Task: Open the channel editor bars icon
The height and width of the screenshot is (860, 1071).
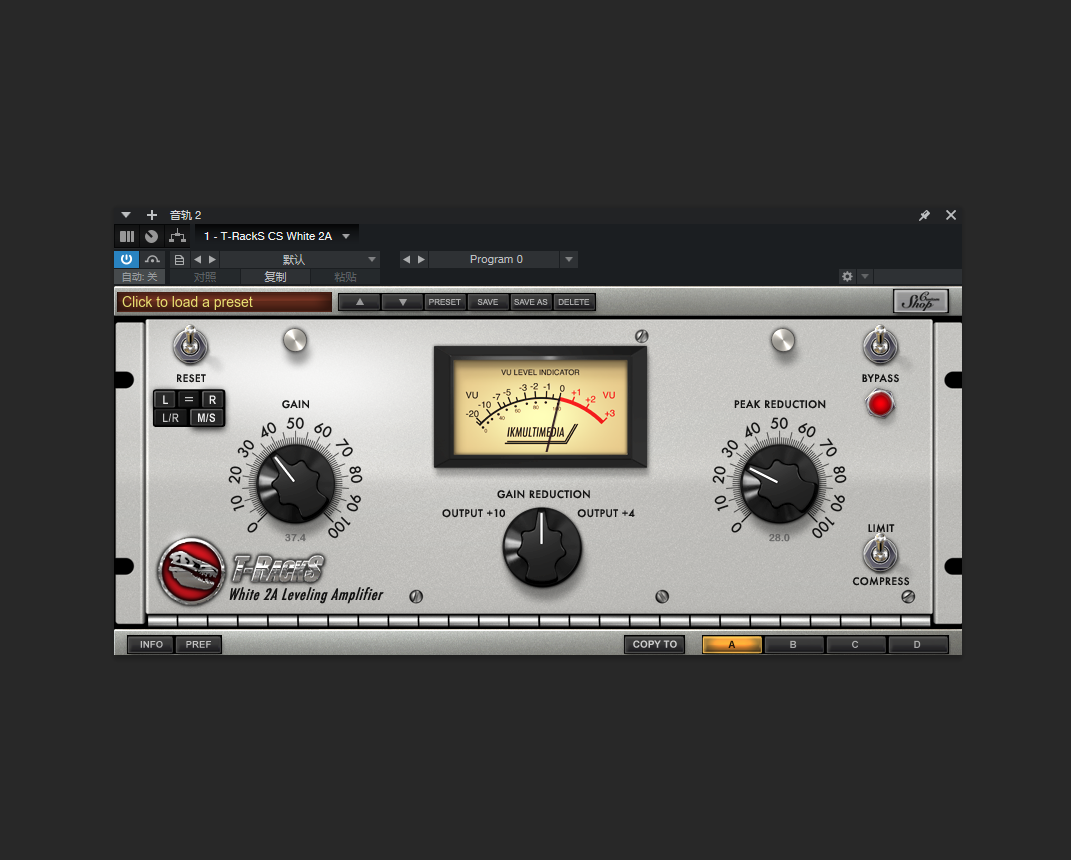Action: point(127,236)
